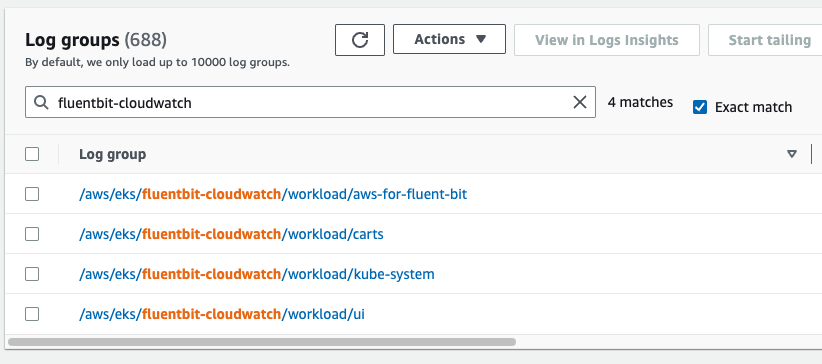Clear the search field with the X icon

tap(579, 102)
